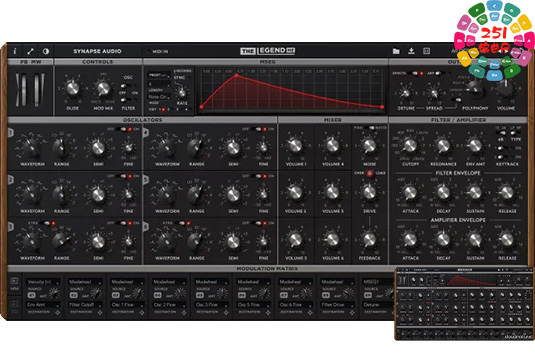Click target icon under Osc 3 Fine destination
The image size is (535, 363).
pyautogui.click(x=226, y=312)
